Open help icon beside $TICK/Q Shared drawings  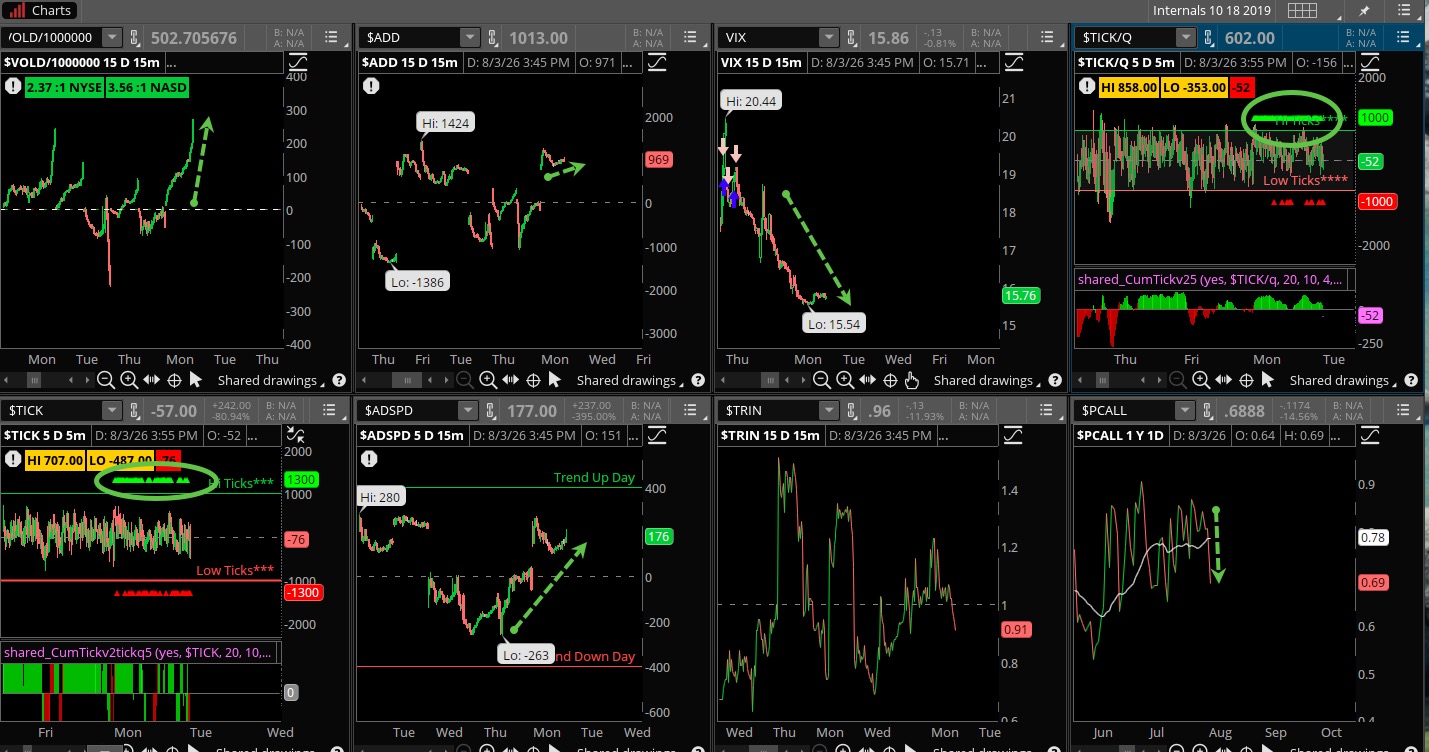coord(1411,380)
